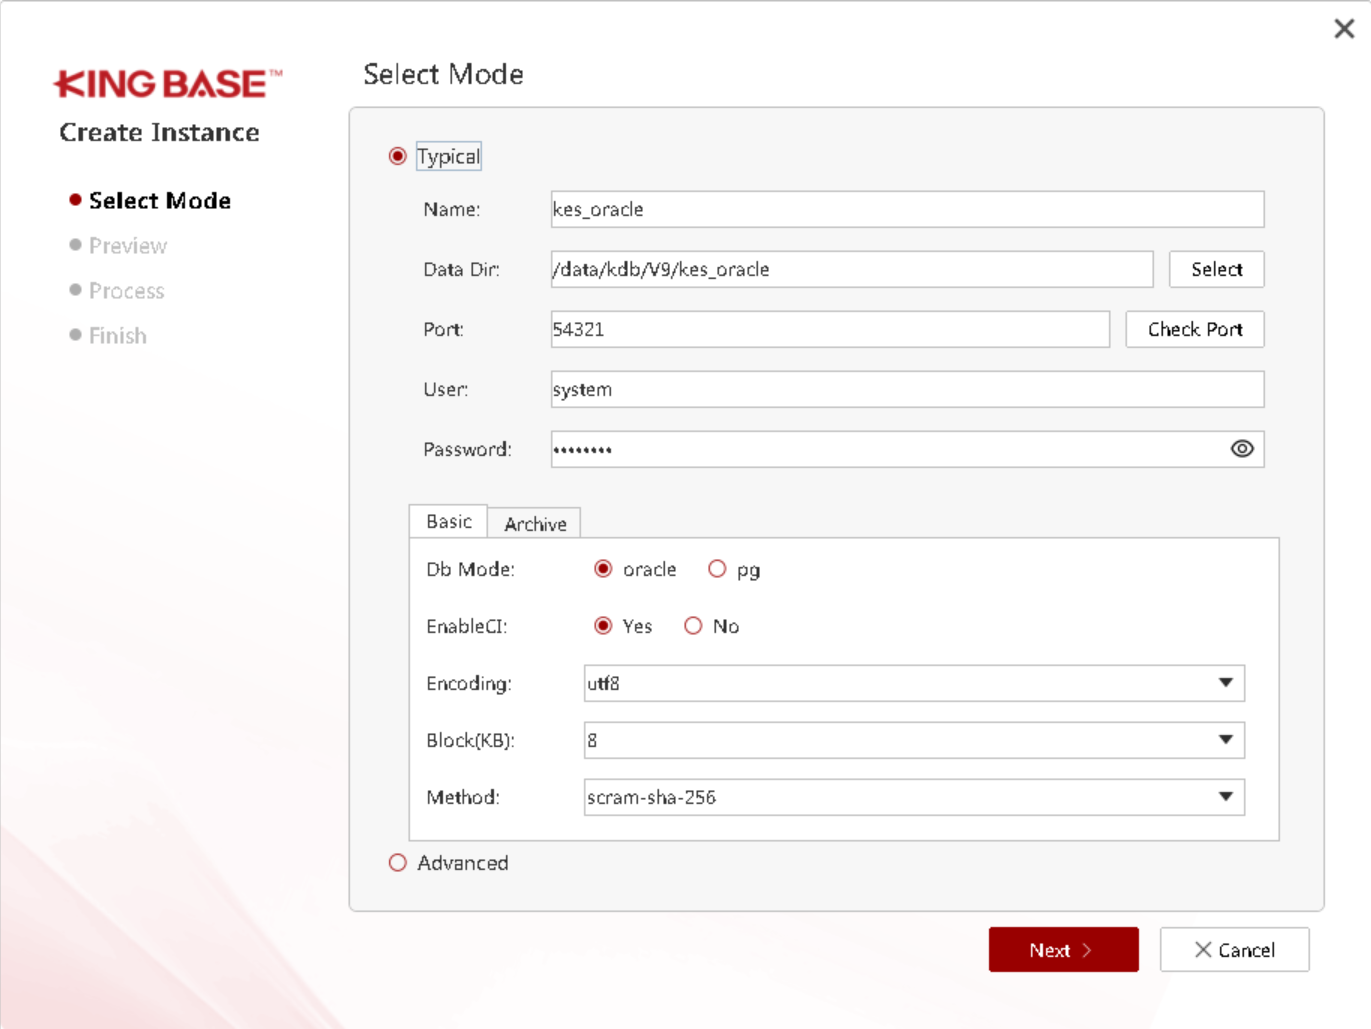Click the Cancel button
1371x1029 pixels.
(1235, 950)
